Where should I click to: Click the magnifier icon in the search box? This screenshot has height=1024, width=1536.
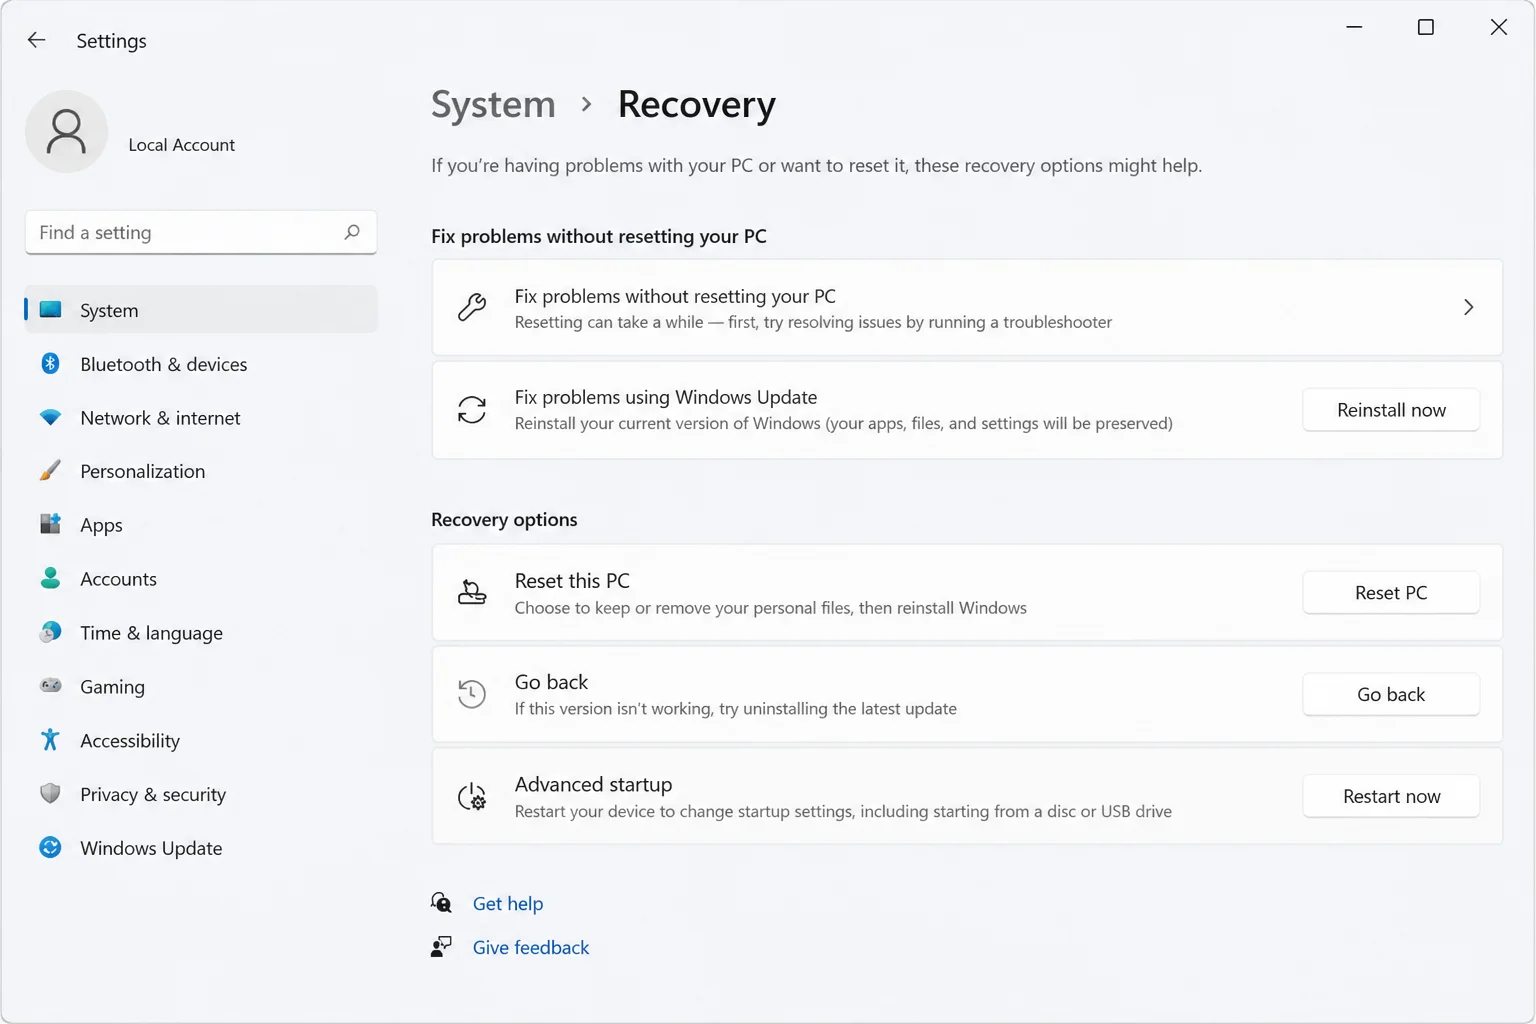point(352,232)
